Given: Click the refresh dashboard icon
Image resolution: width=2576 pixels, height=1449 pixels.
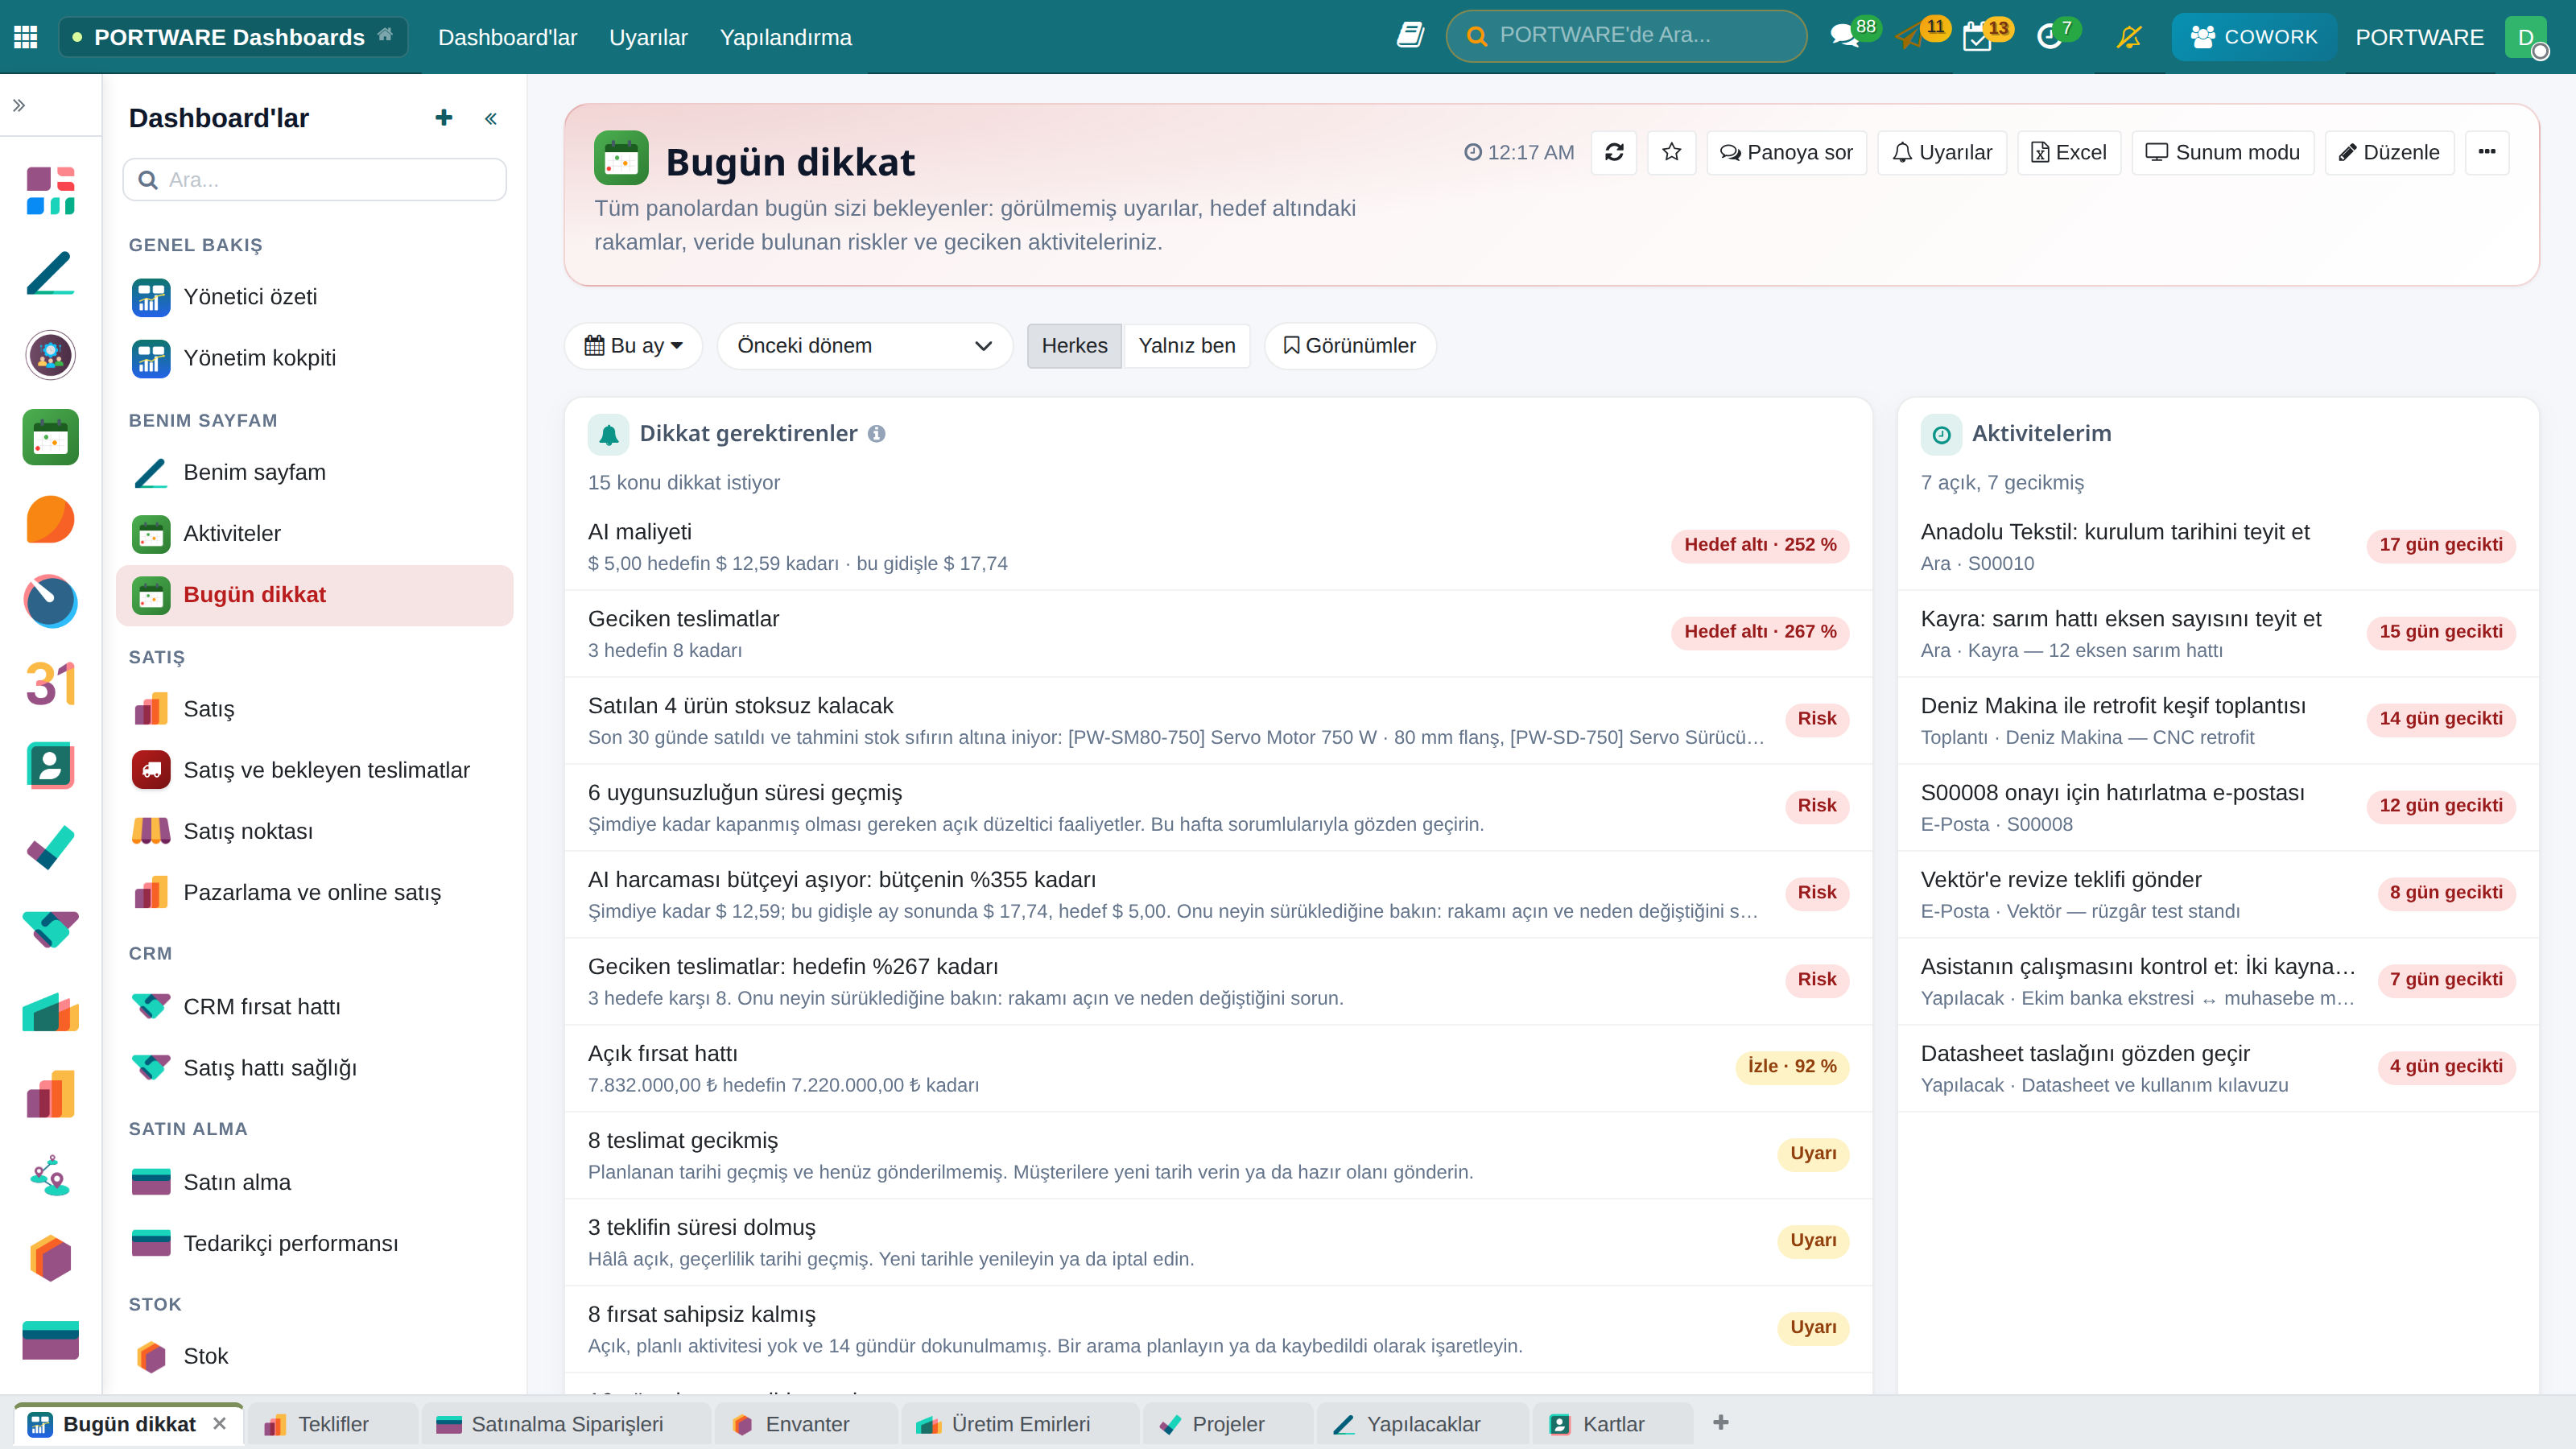Looking at the screenshot, I should 1614,152.
